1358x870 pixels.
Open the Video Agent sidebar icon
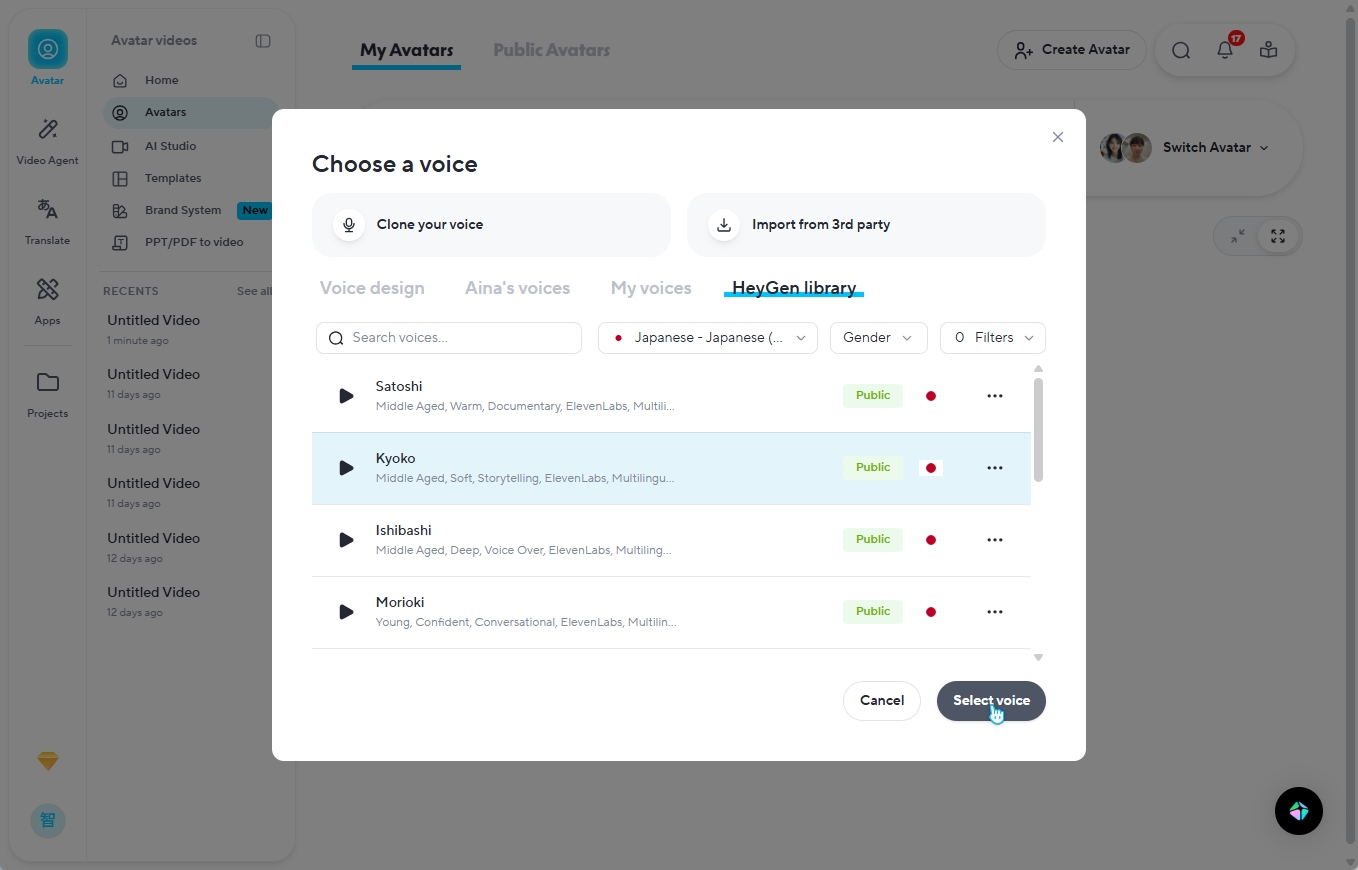tap(47, 130)
